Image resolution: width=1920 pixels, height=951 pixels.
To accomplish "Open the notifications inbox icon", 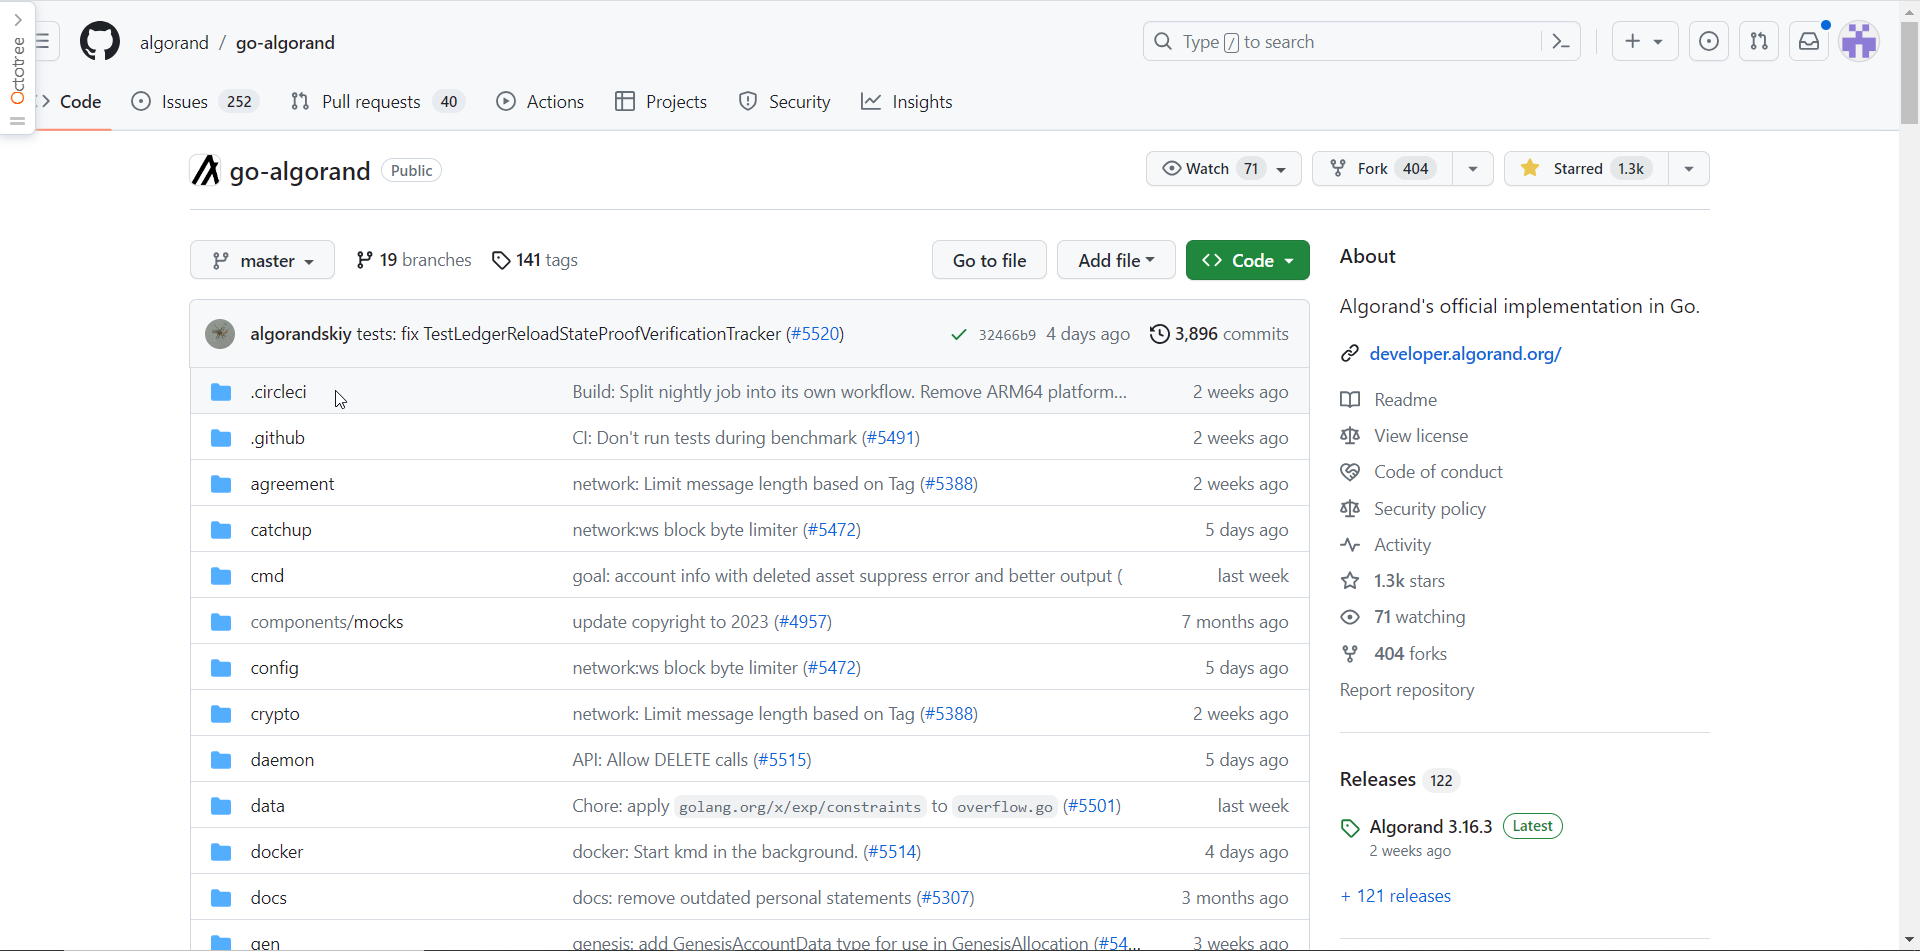I will 1809,41.
